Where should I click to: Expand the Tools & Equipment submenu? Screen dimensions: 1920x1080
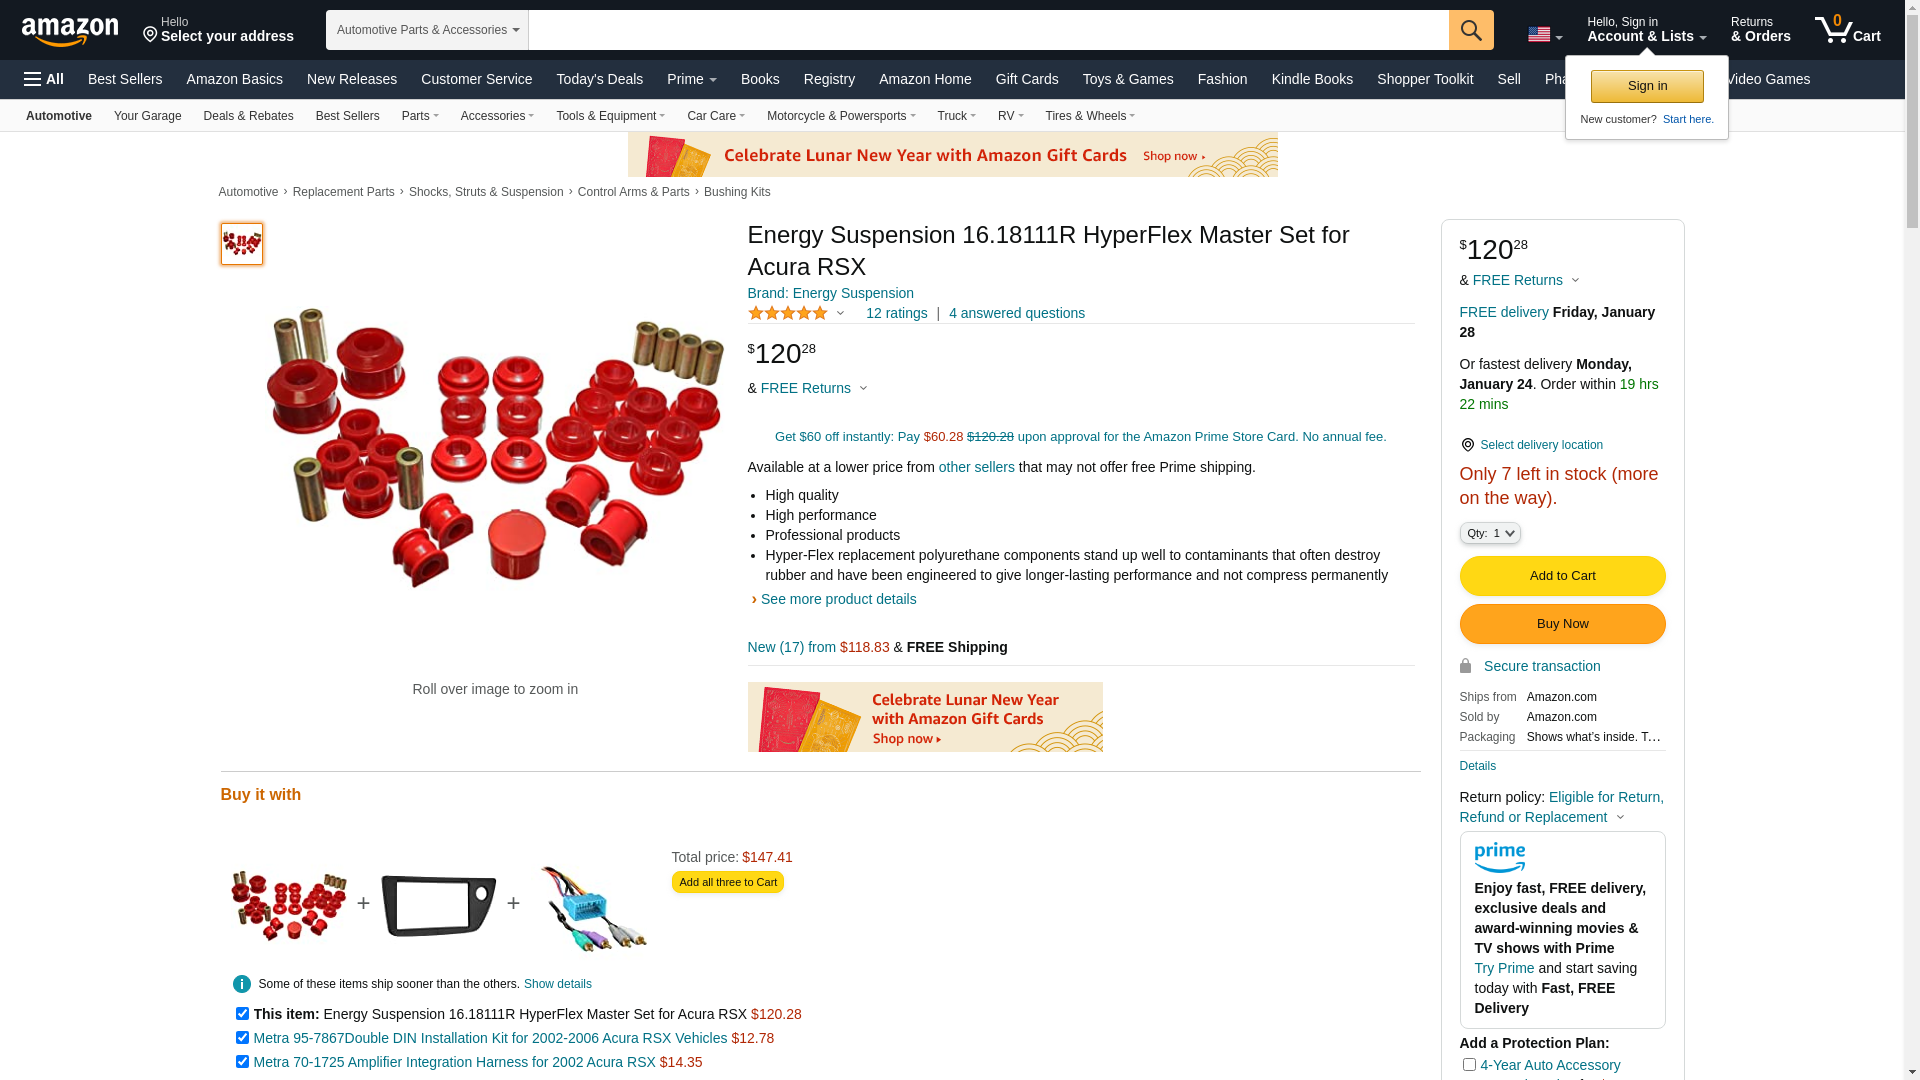point(610,116)
